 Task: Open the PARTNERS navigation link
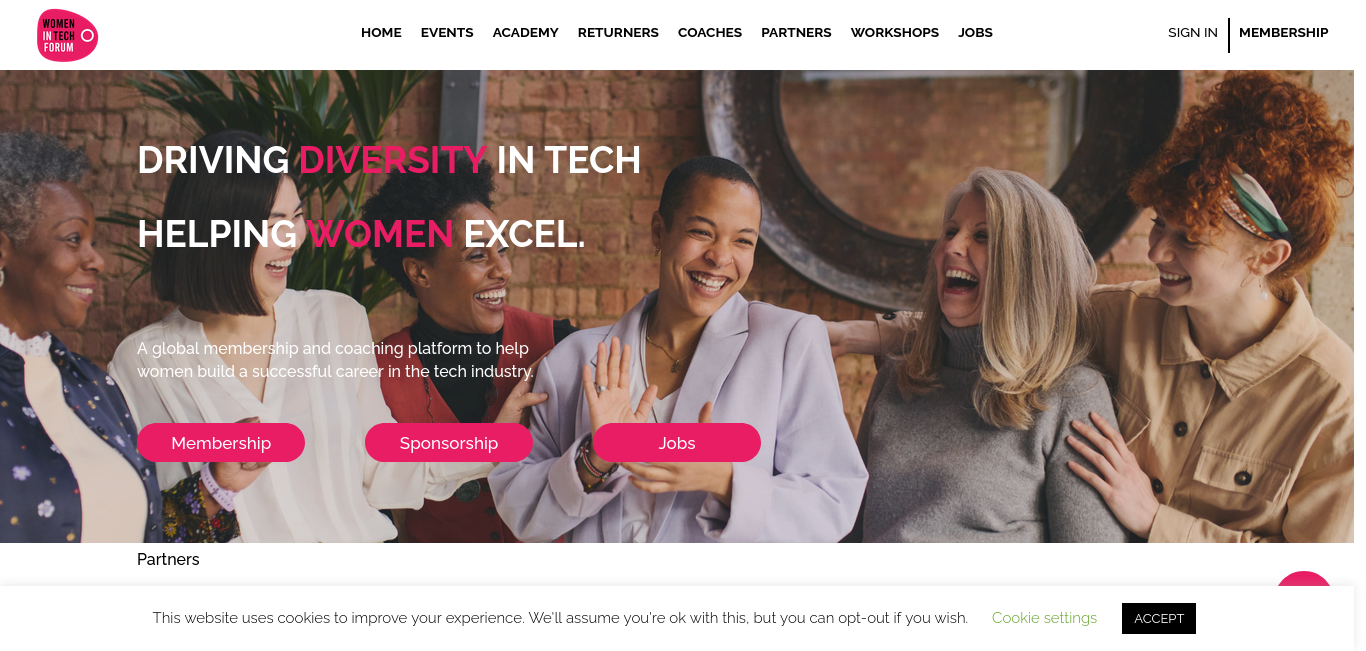click(x=796, y=32)
